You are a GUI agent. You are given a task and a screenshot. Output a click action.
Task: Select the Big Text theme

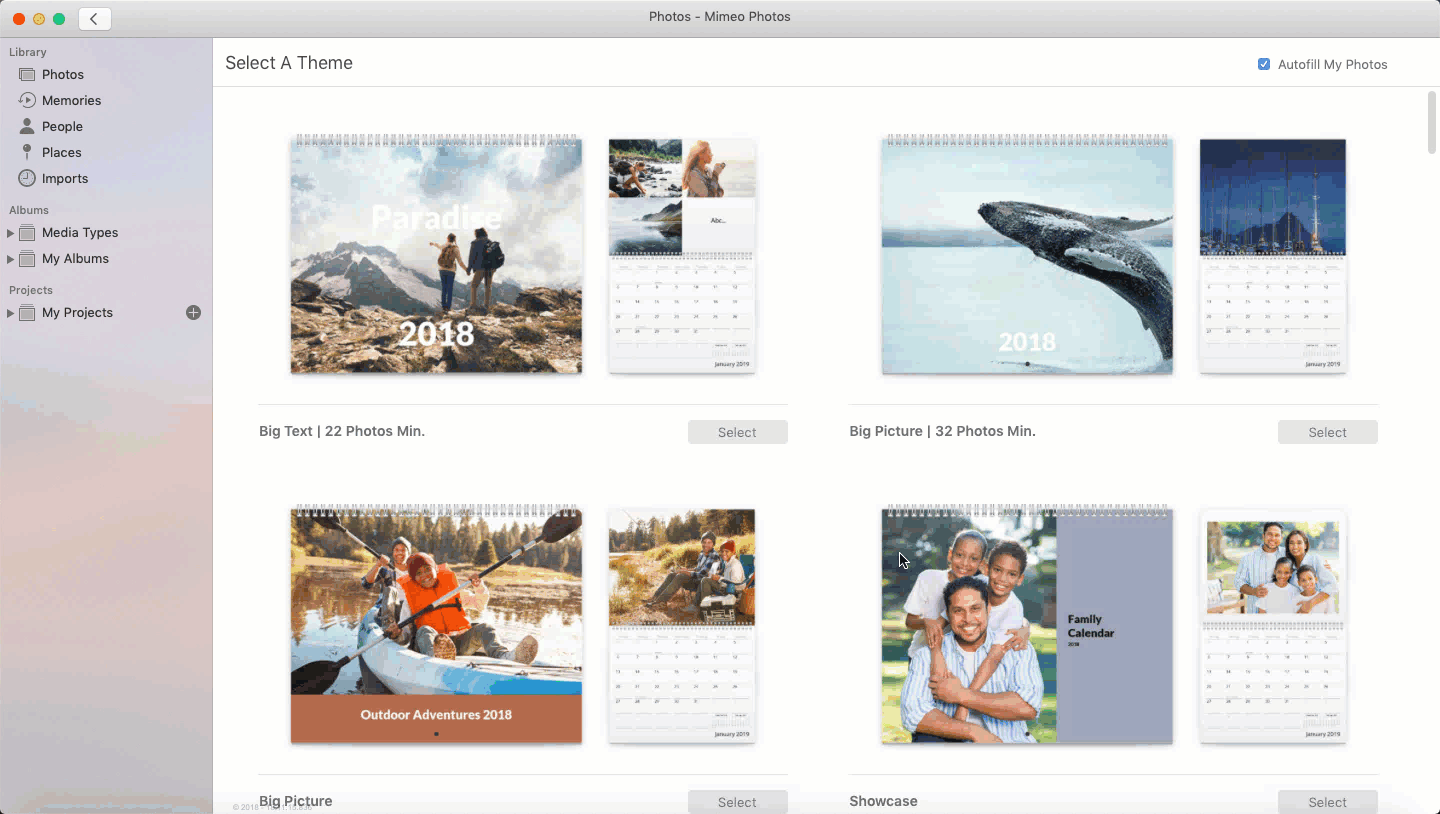tap(738, 432)
